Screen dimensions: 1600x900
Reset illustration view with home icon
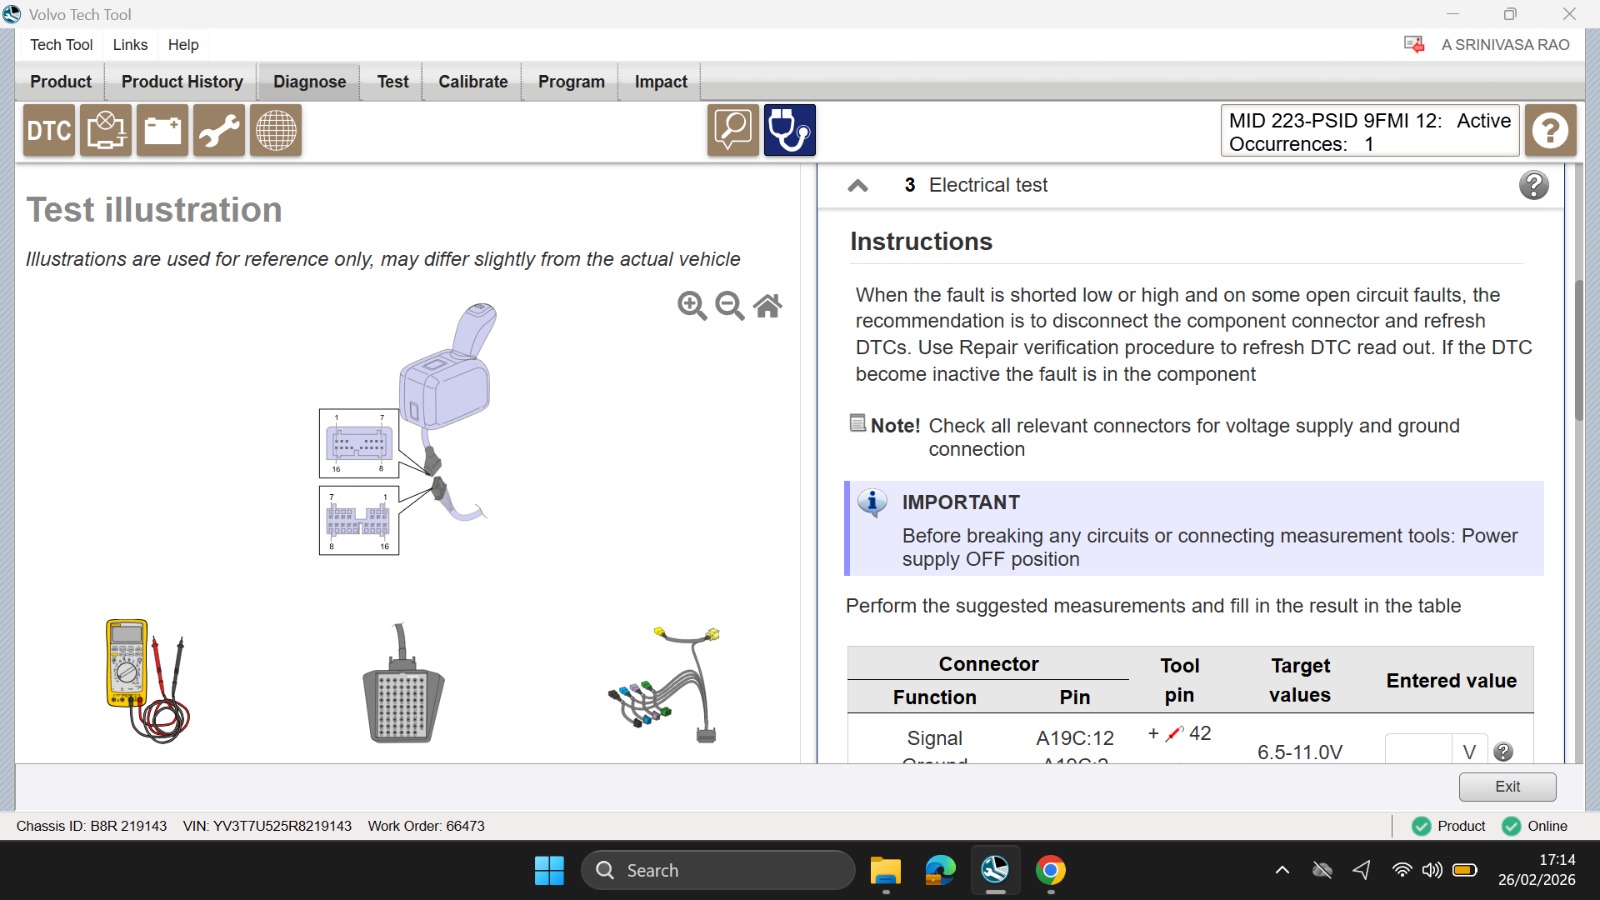768,305
